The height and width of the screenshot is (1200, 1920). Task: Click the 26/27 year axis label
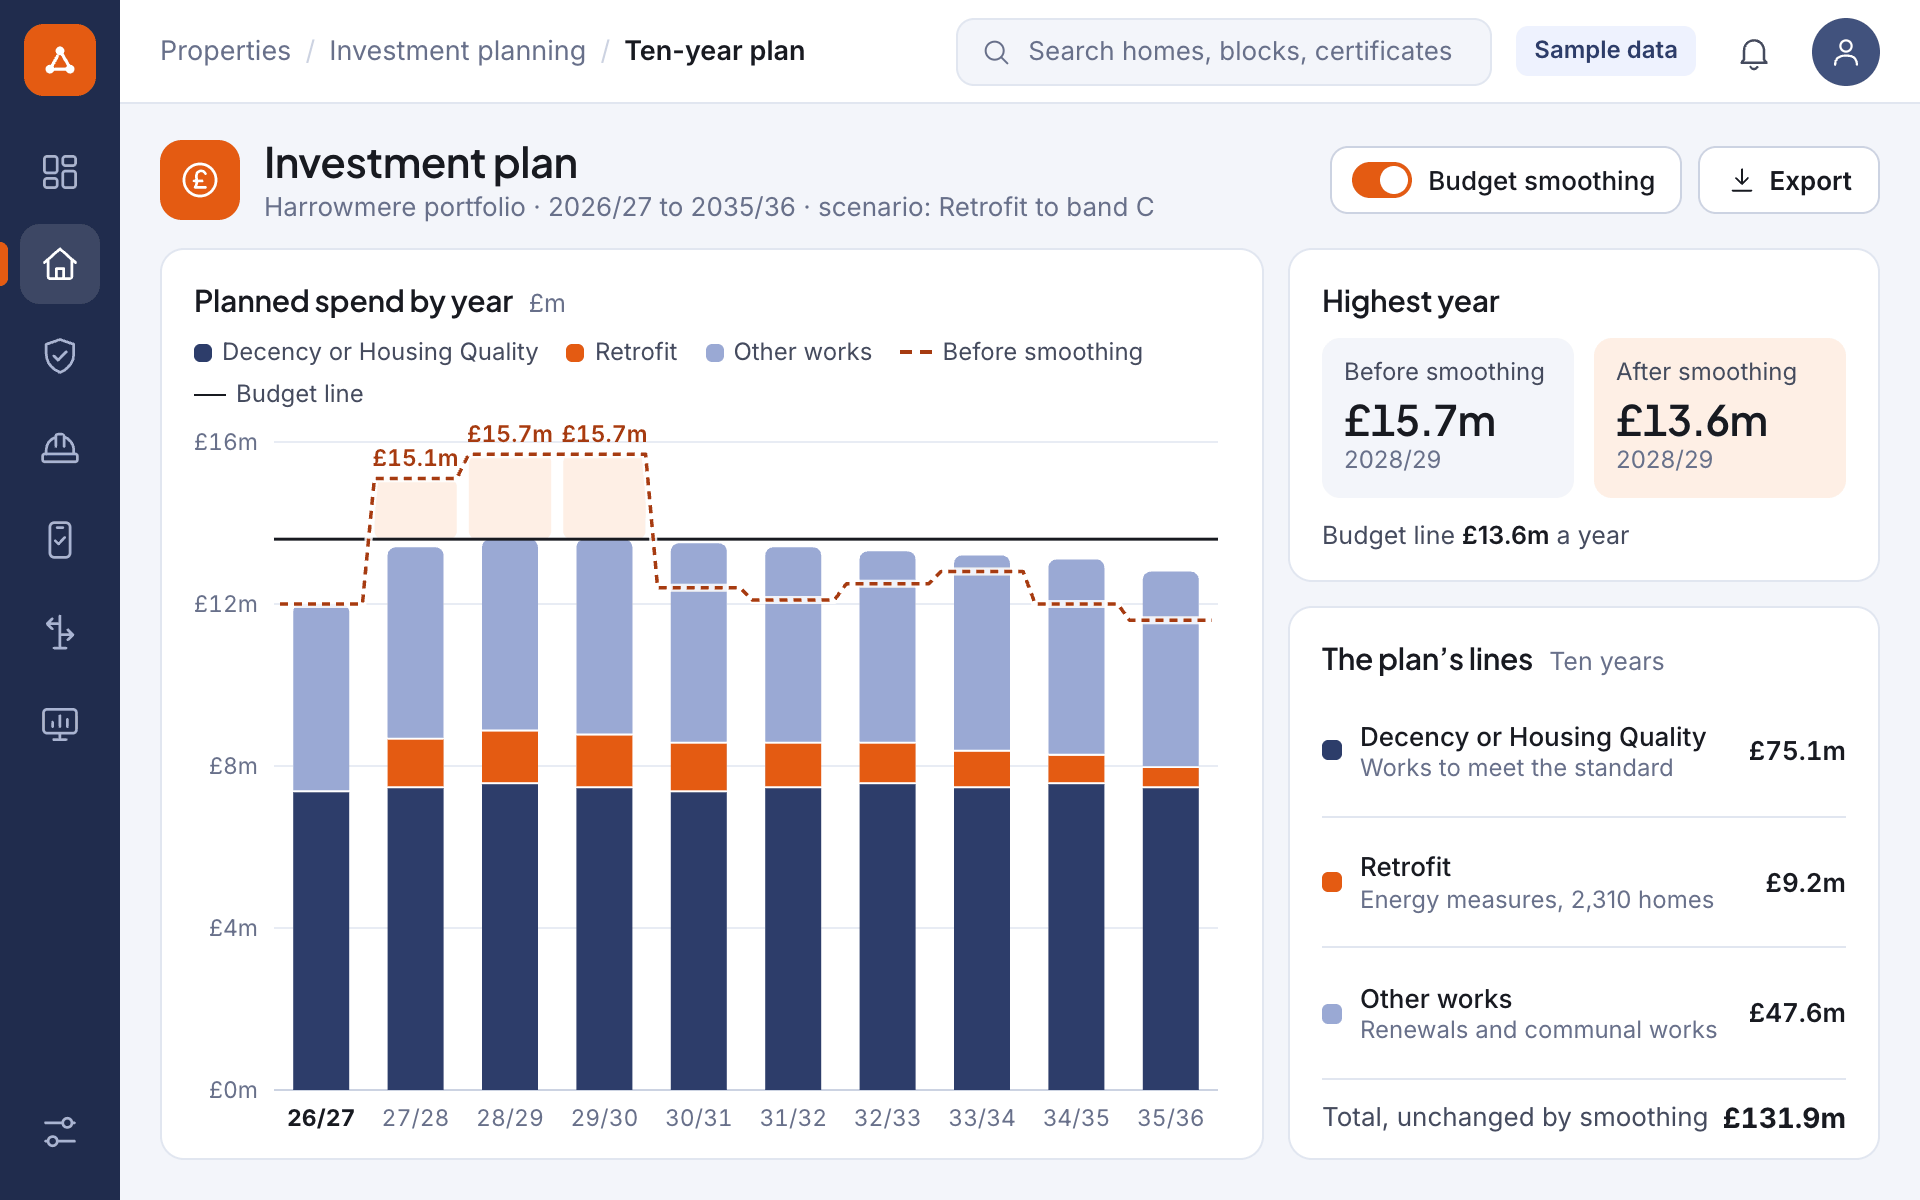tap(321, 1118)
